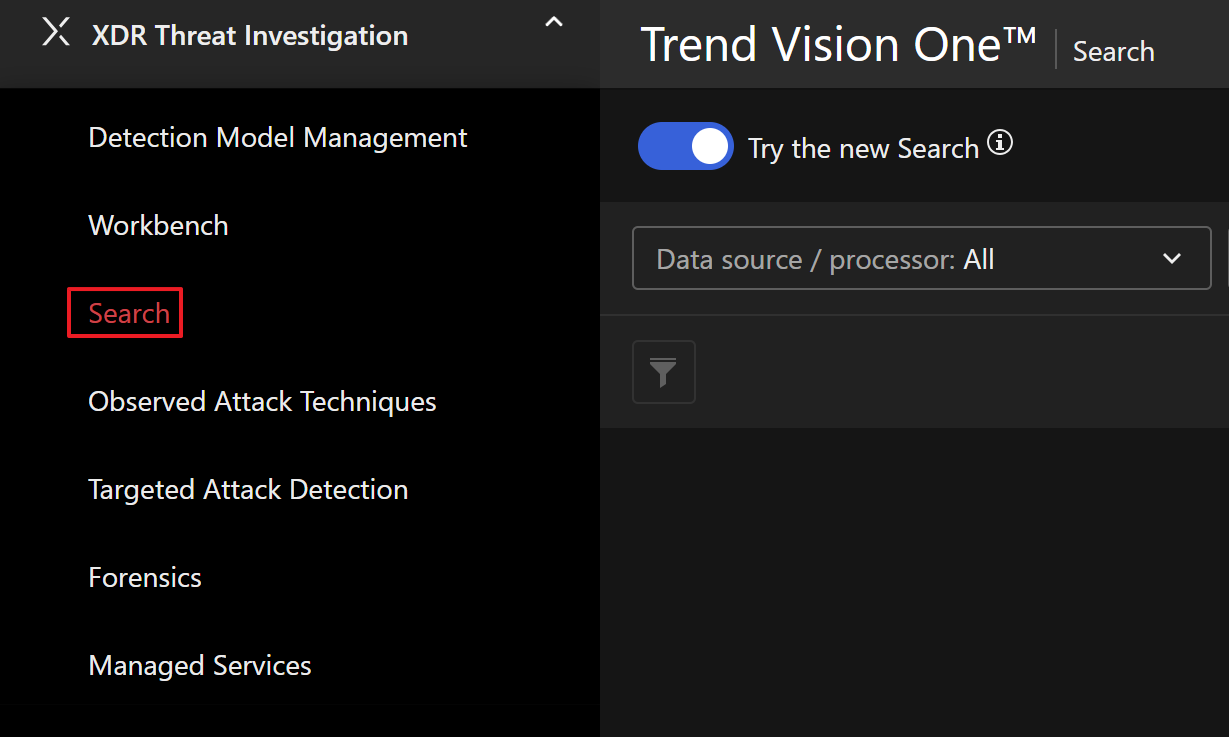
Task: Navigate to Targeted Attack Detection
Action: click(x=248, y=490)
